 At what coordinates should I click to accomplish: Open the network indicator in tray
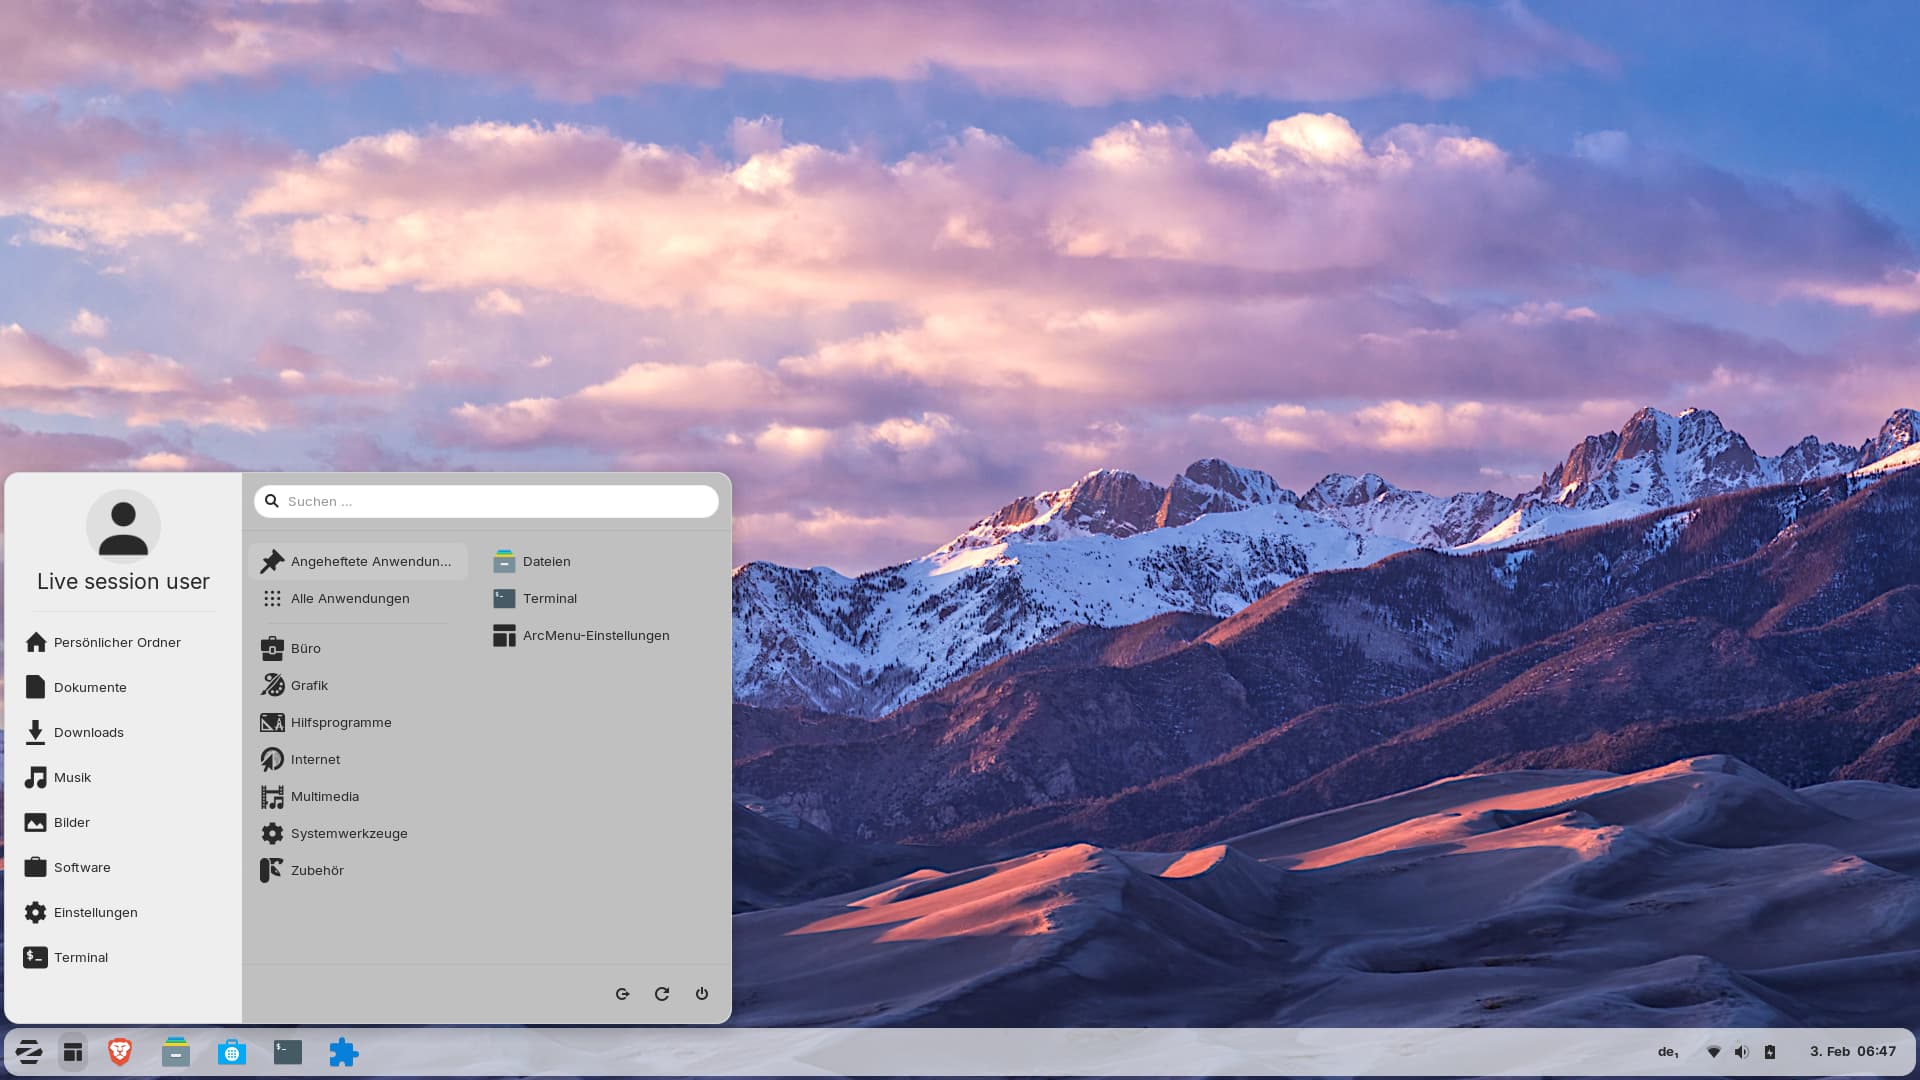1713,1052
